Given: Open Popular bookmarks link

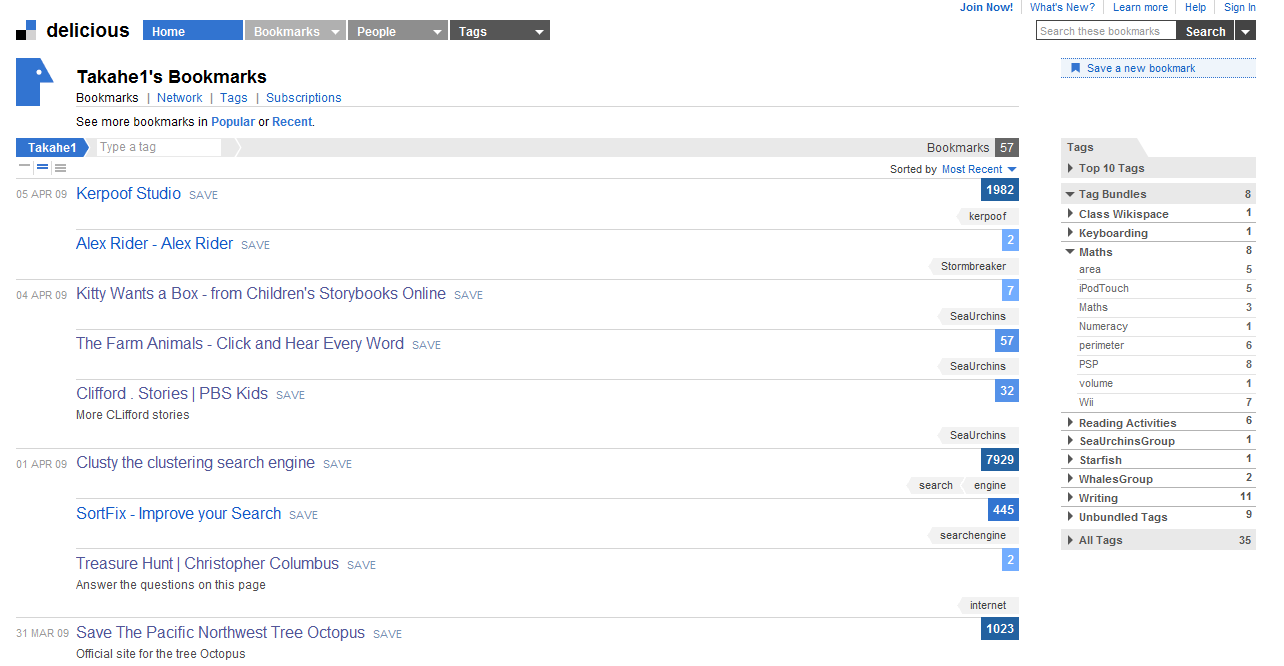Looking at the screenshot, I should [x=233, y=122].
